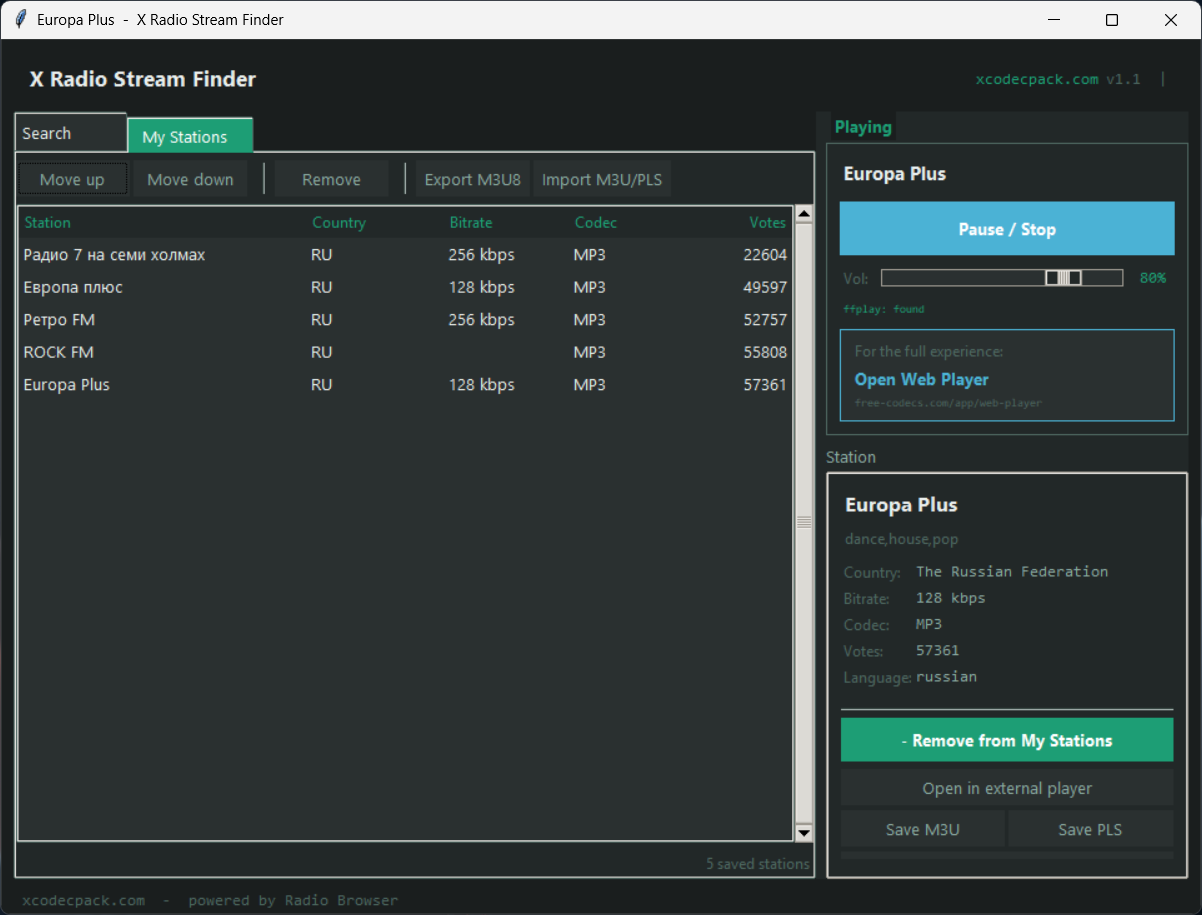Click the xcodecpack.com v1.1 header link
Screen dimensions: 1202x915
click(x=1058, y=79)
